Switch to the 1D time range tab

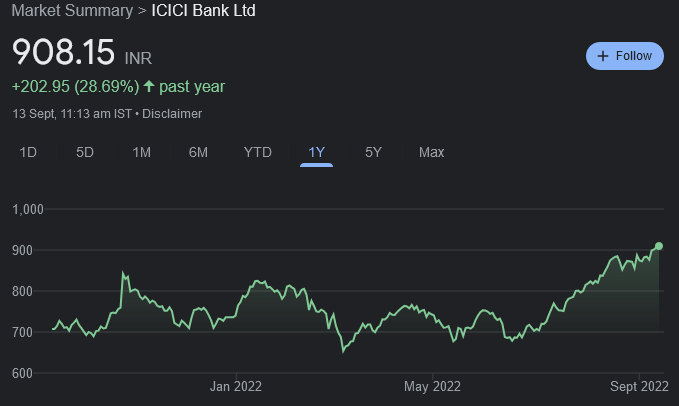pyautogui.click(x=29, y=152)
